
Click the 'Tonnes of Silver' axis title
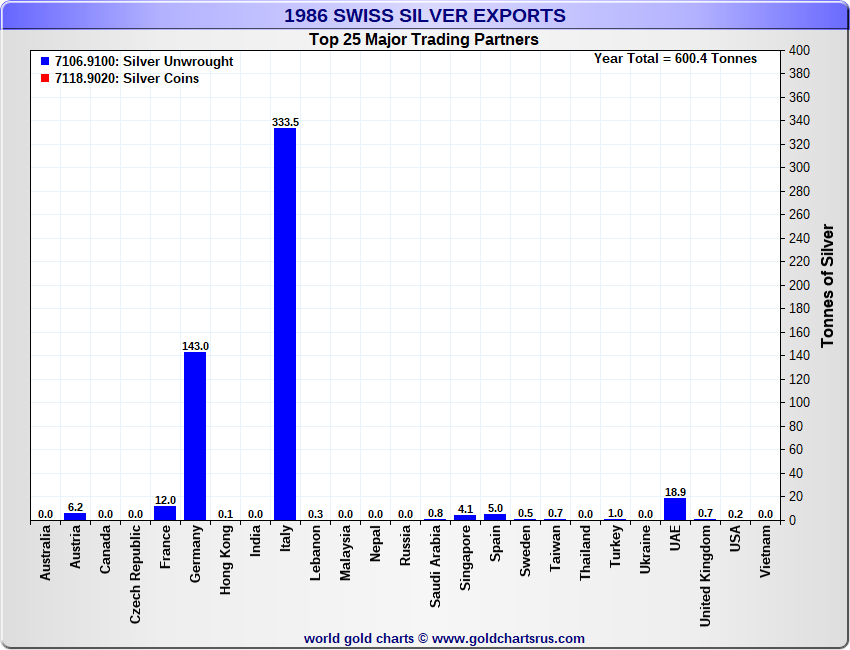tap(827, 286)
